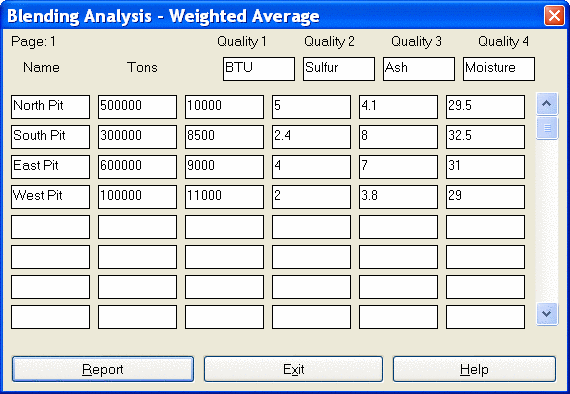
Task: Click East Pit BTU value 9000
Action: point(224,167)
